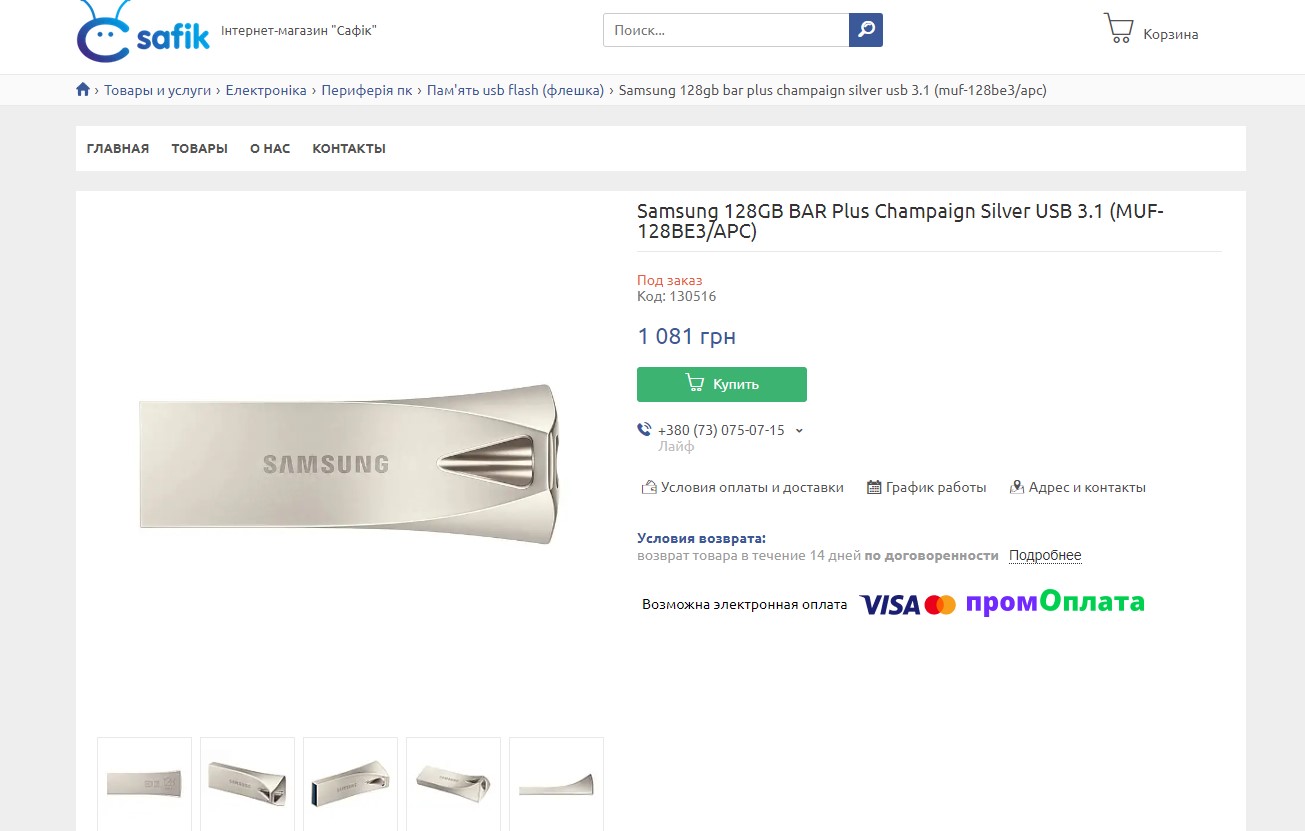Open the Електроніка breadcrumb link
The image size is (1305, 831).
coord(266,90)
